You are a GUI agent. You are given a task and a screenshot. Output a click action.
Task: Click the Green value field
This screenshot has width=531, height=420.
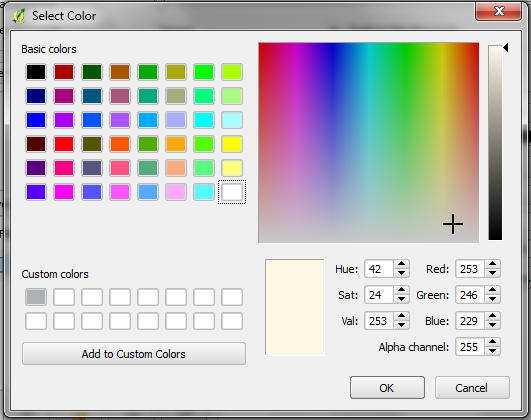pyautogui.click(x=470, y=295)
